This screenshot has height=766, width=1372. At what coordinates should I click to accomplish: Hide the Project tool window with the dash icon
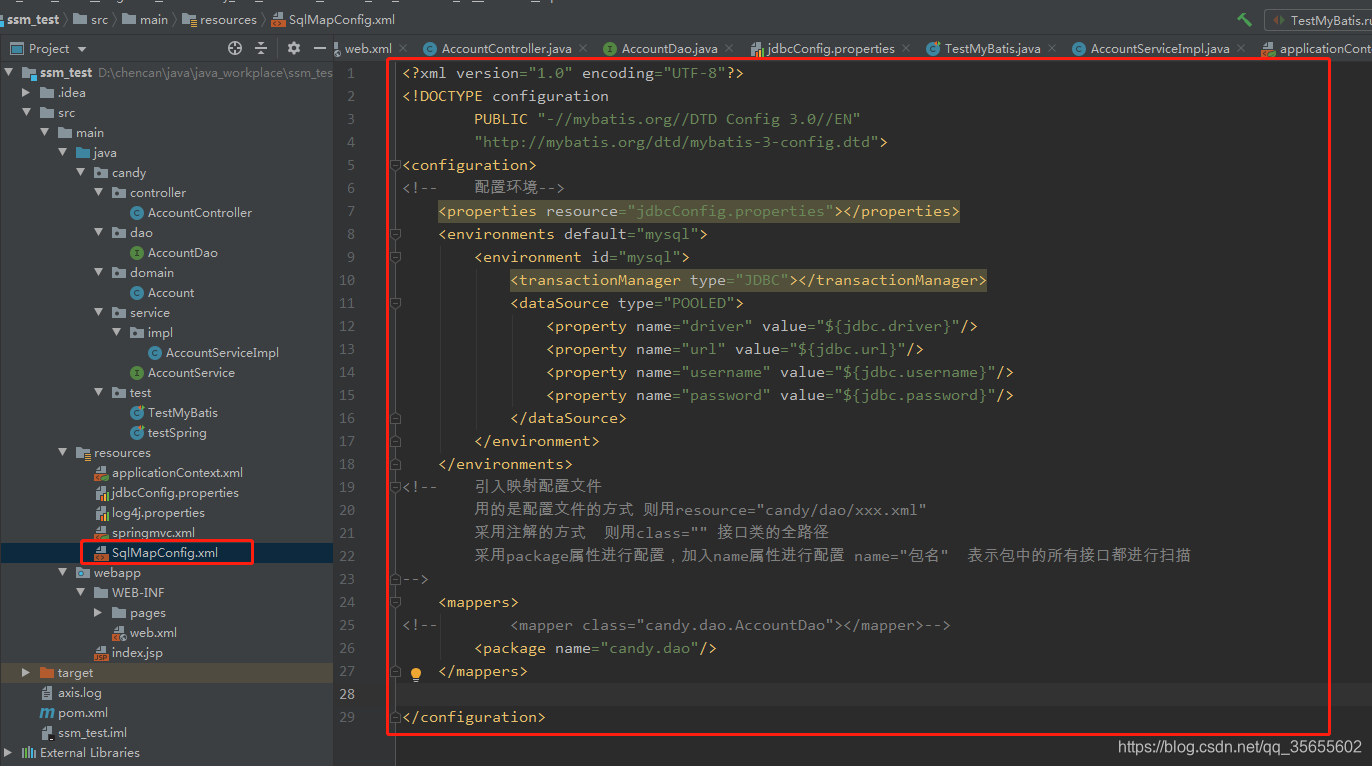(x=320, y=48)
